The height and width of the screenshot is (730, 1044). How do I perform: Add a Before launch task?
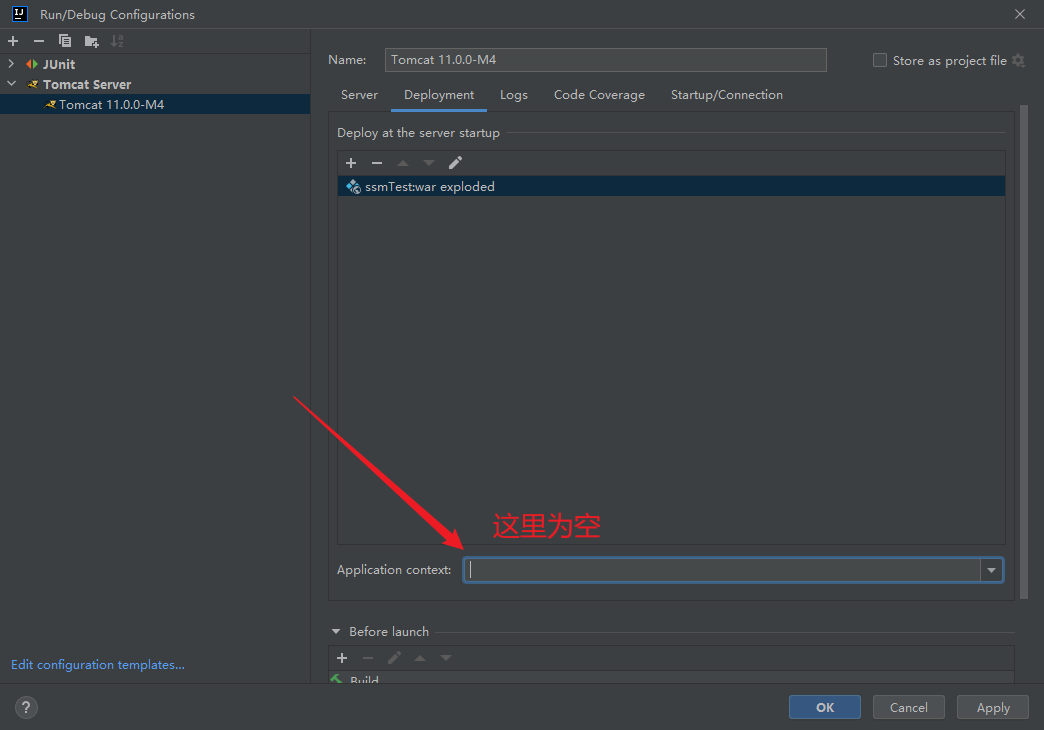pos(342,658)
